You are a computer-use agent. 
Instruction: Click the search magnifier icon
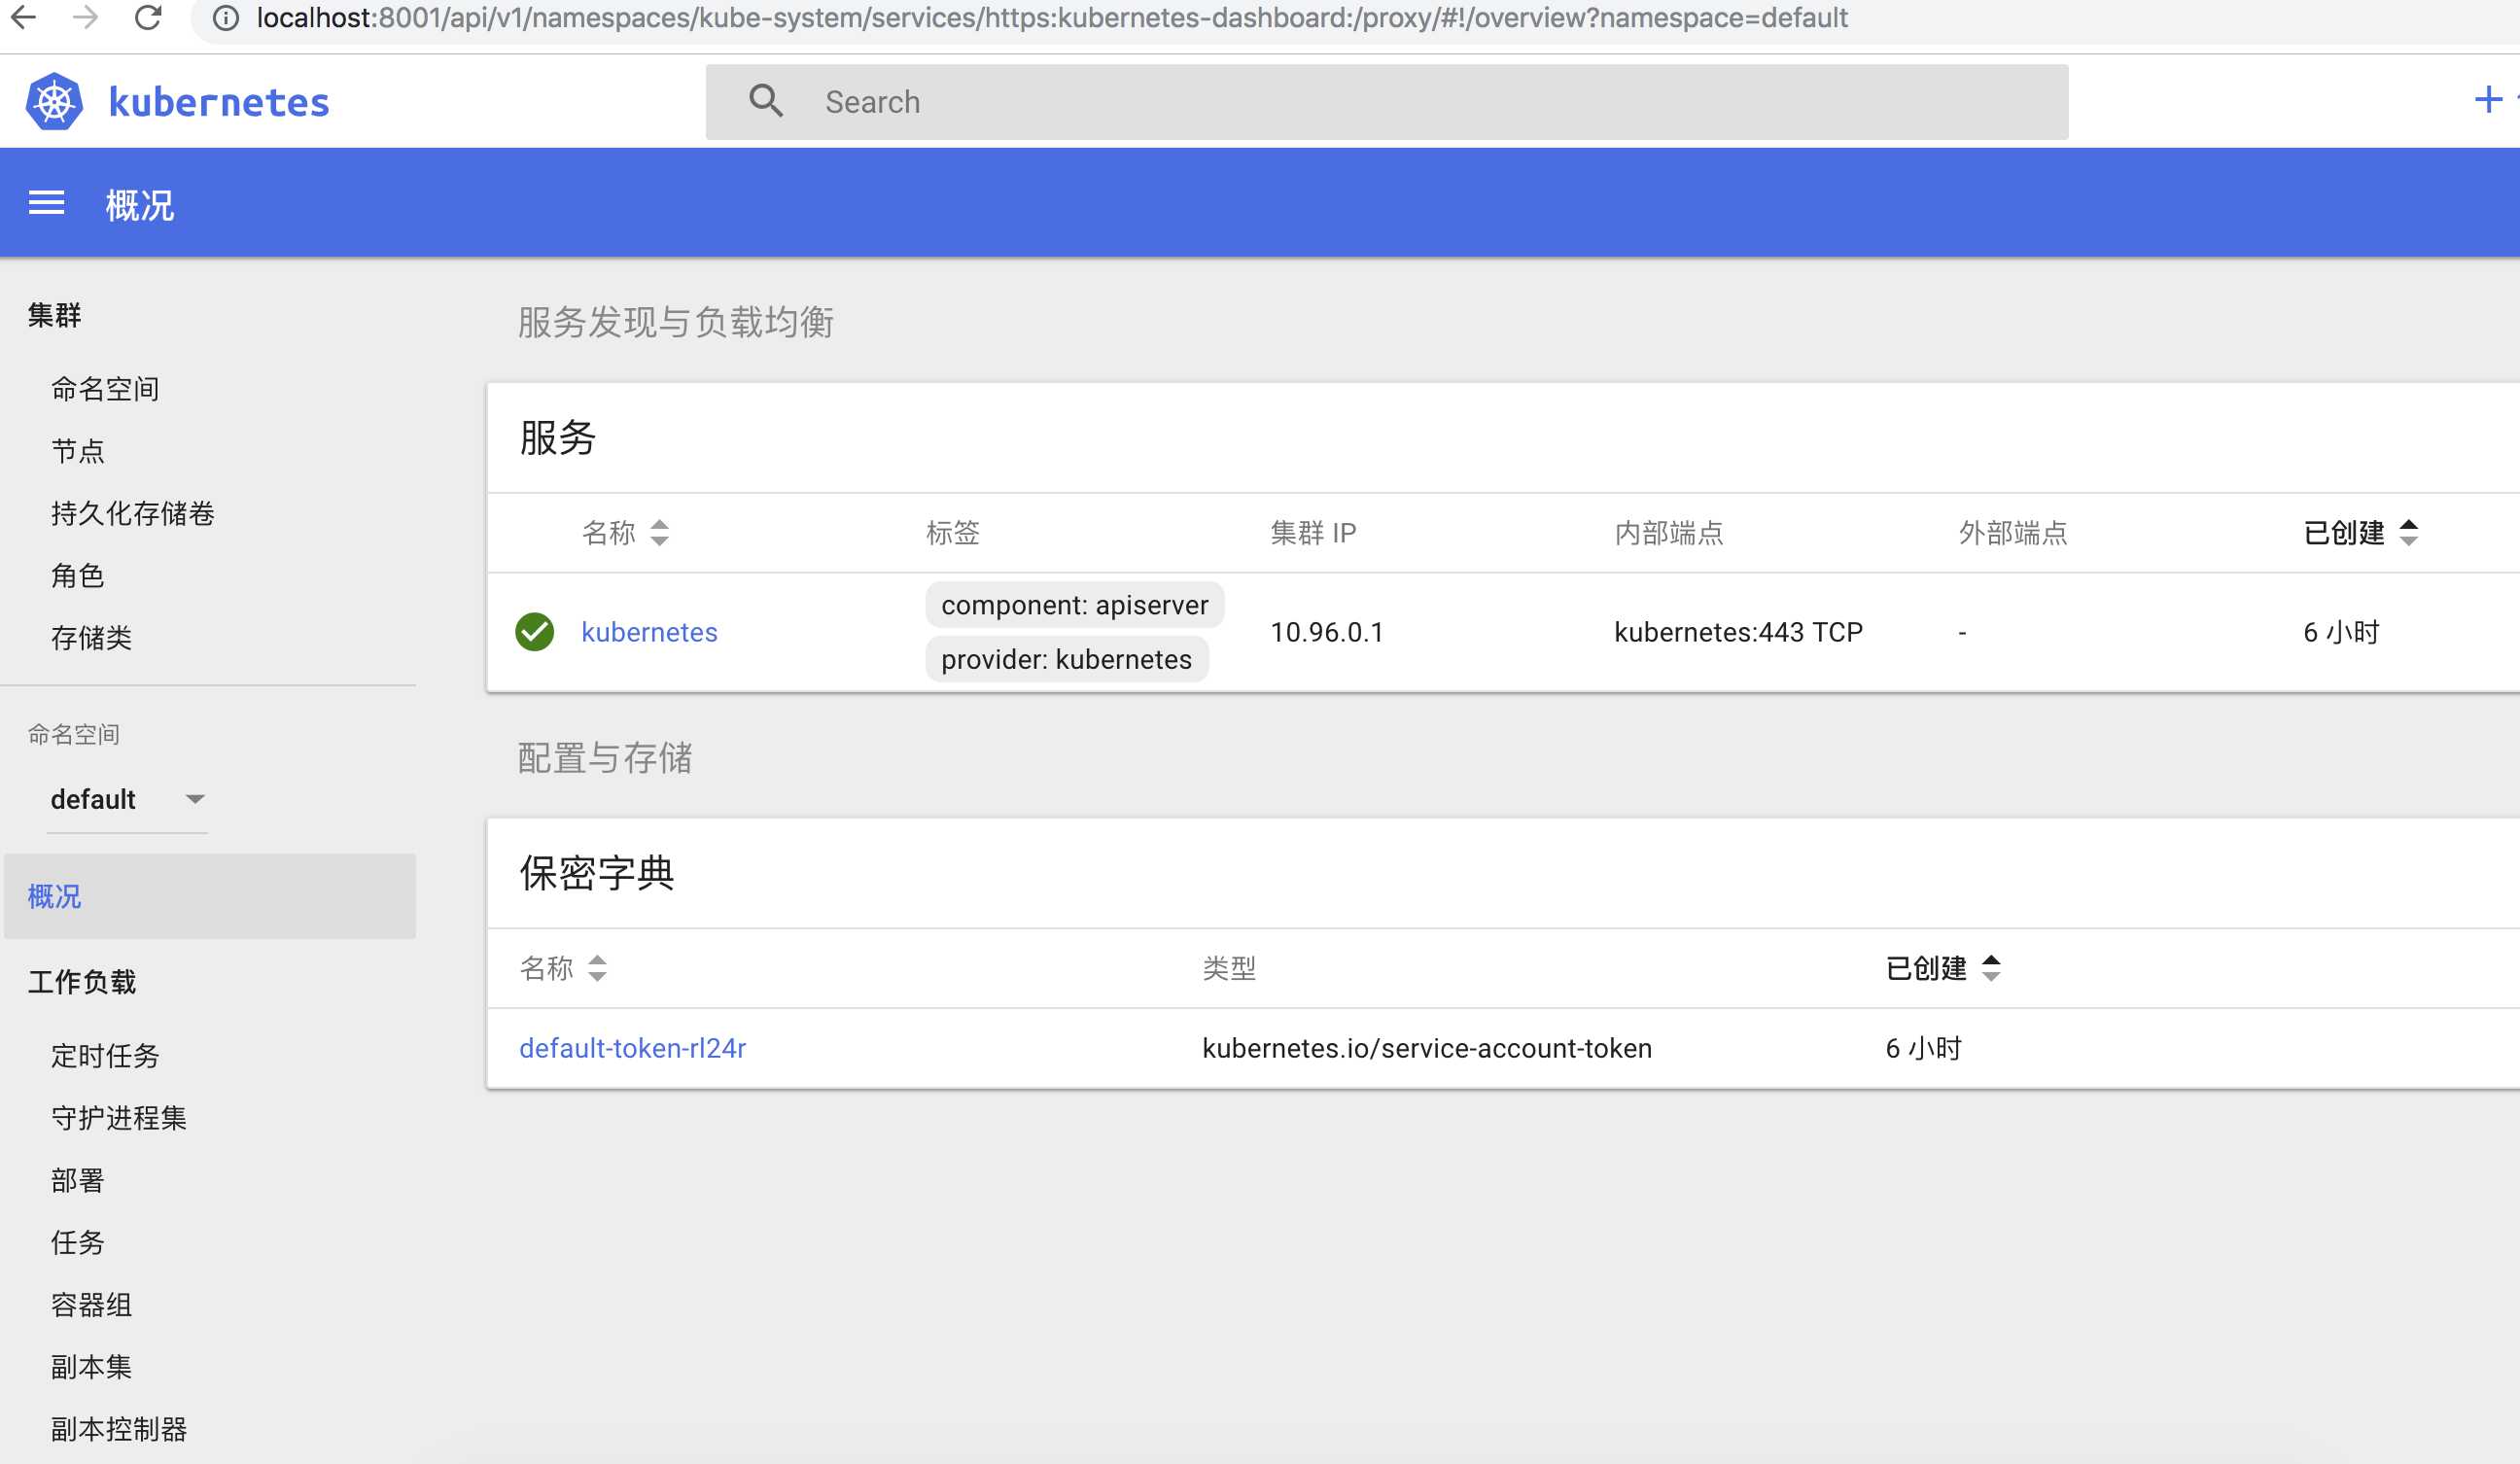coord(766,101)
